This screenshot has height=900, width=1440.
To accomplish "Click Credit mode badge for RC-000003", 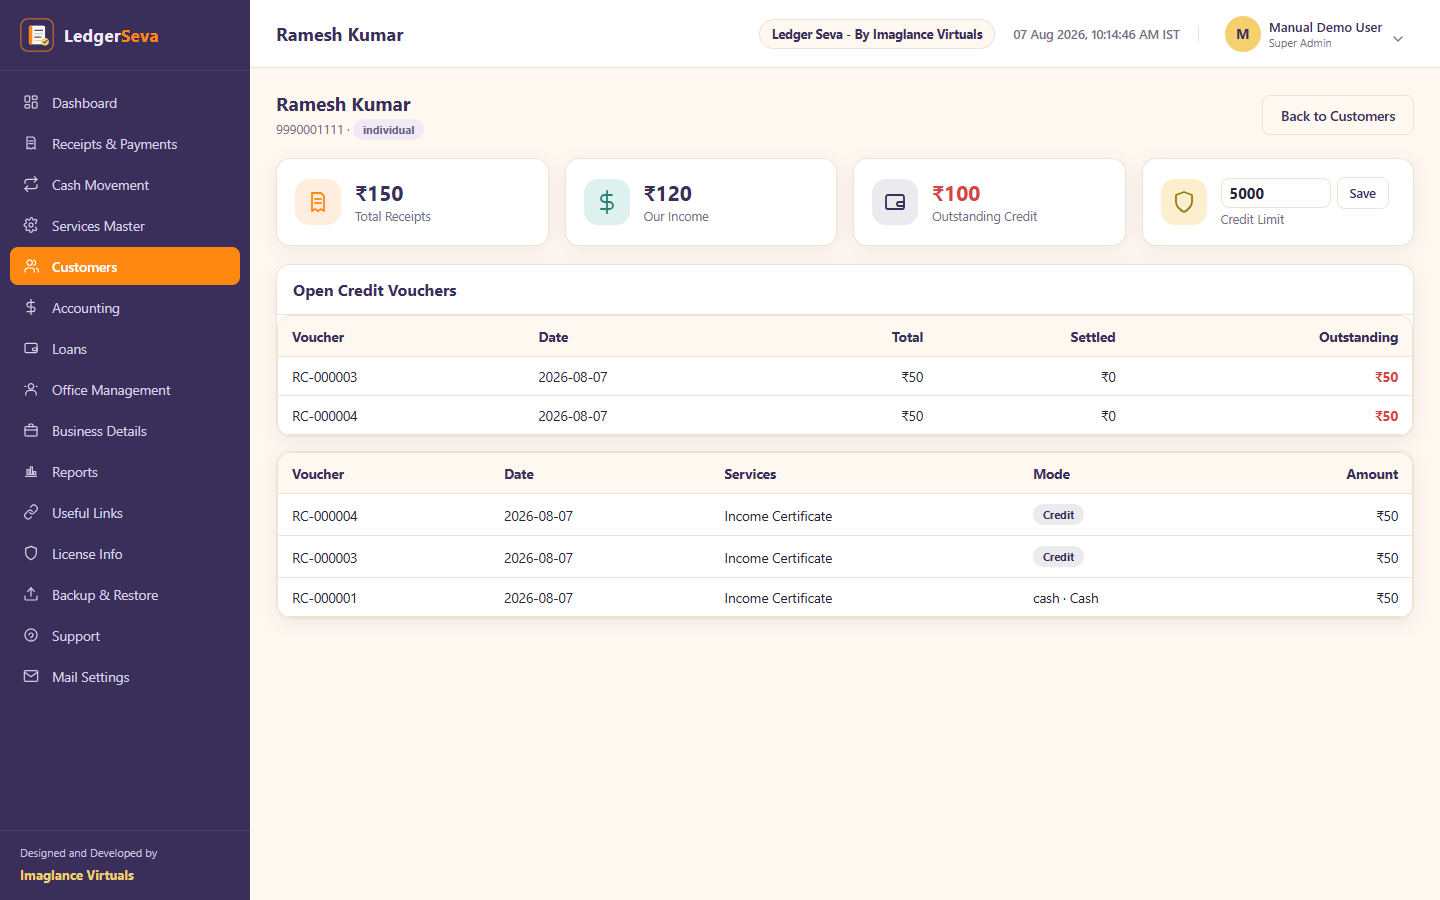I will (x=1058, y=557).
